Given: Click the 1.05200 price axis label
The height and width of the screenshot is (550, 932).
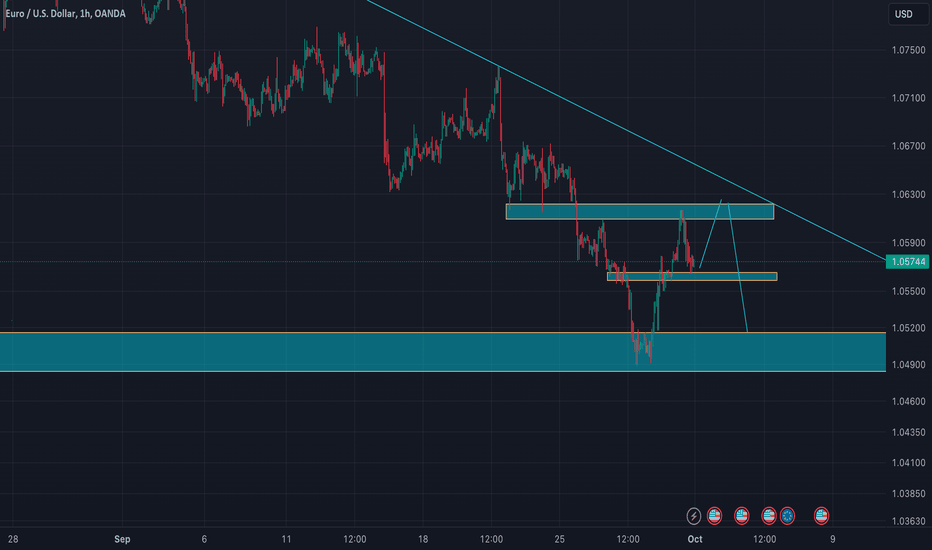Looking at the screenshot, I should tap(908, 328).
